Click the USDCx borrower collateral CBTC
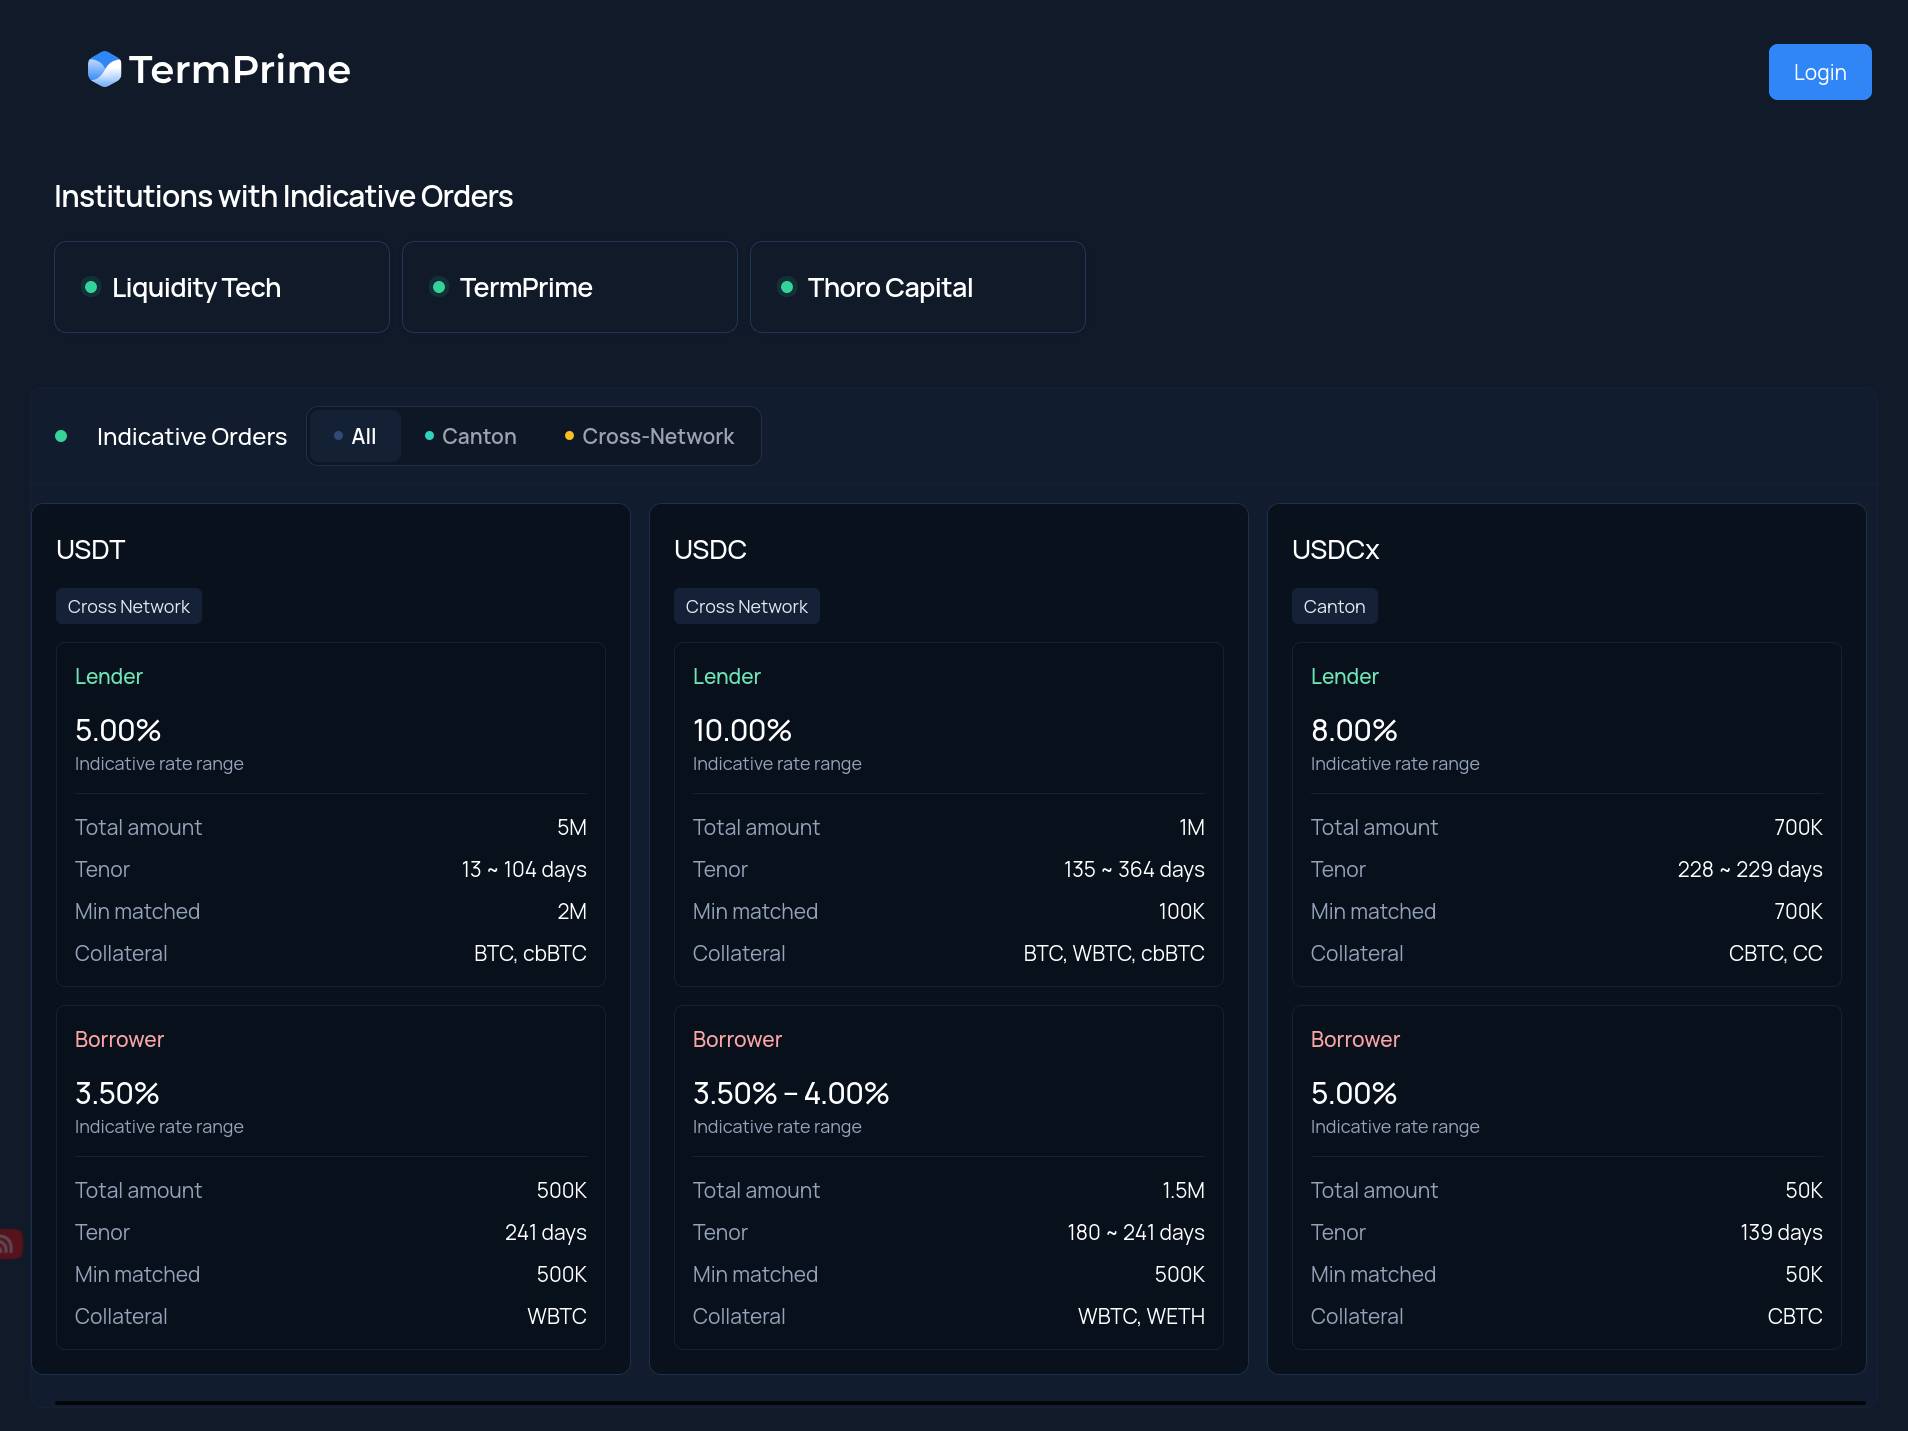The image size is (1908, 1431). click(x=1795, y=1316)
